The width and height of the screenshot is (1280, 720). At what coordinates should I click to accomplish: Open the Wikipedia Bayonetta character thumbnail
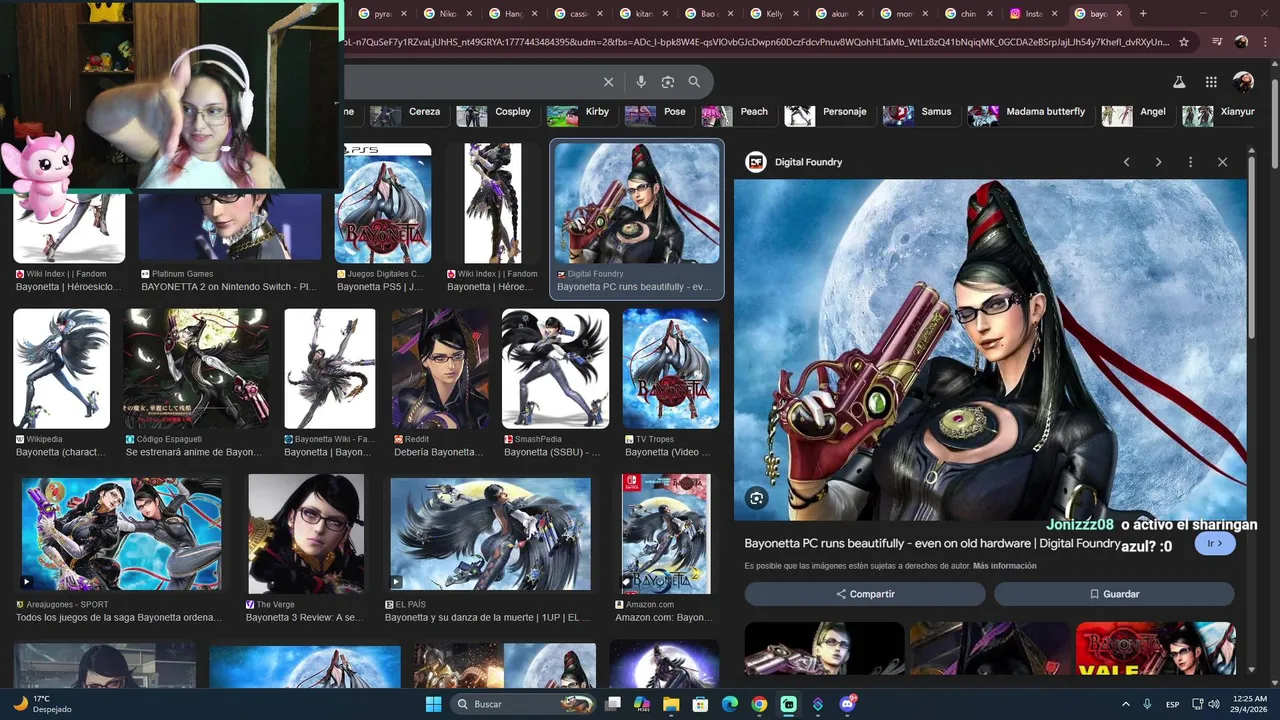click(x=61, y=369)
